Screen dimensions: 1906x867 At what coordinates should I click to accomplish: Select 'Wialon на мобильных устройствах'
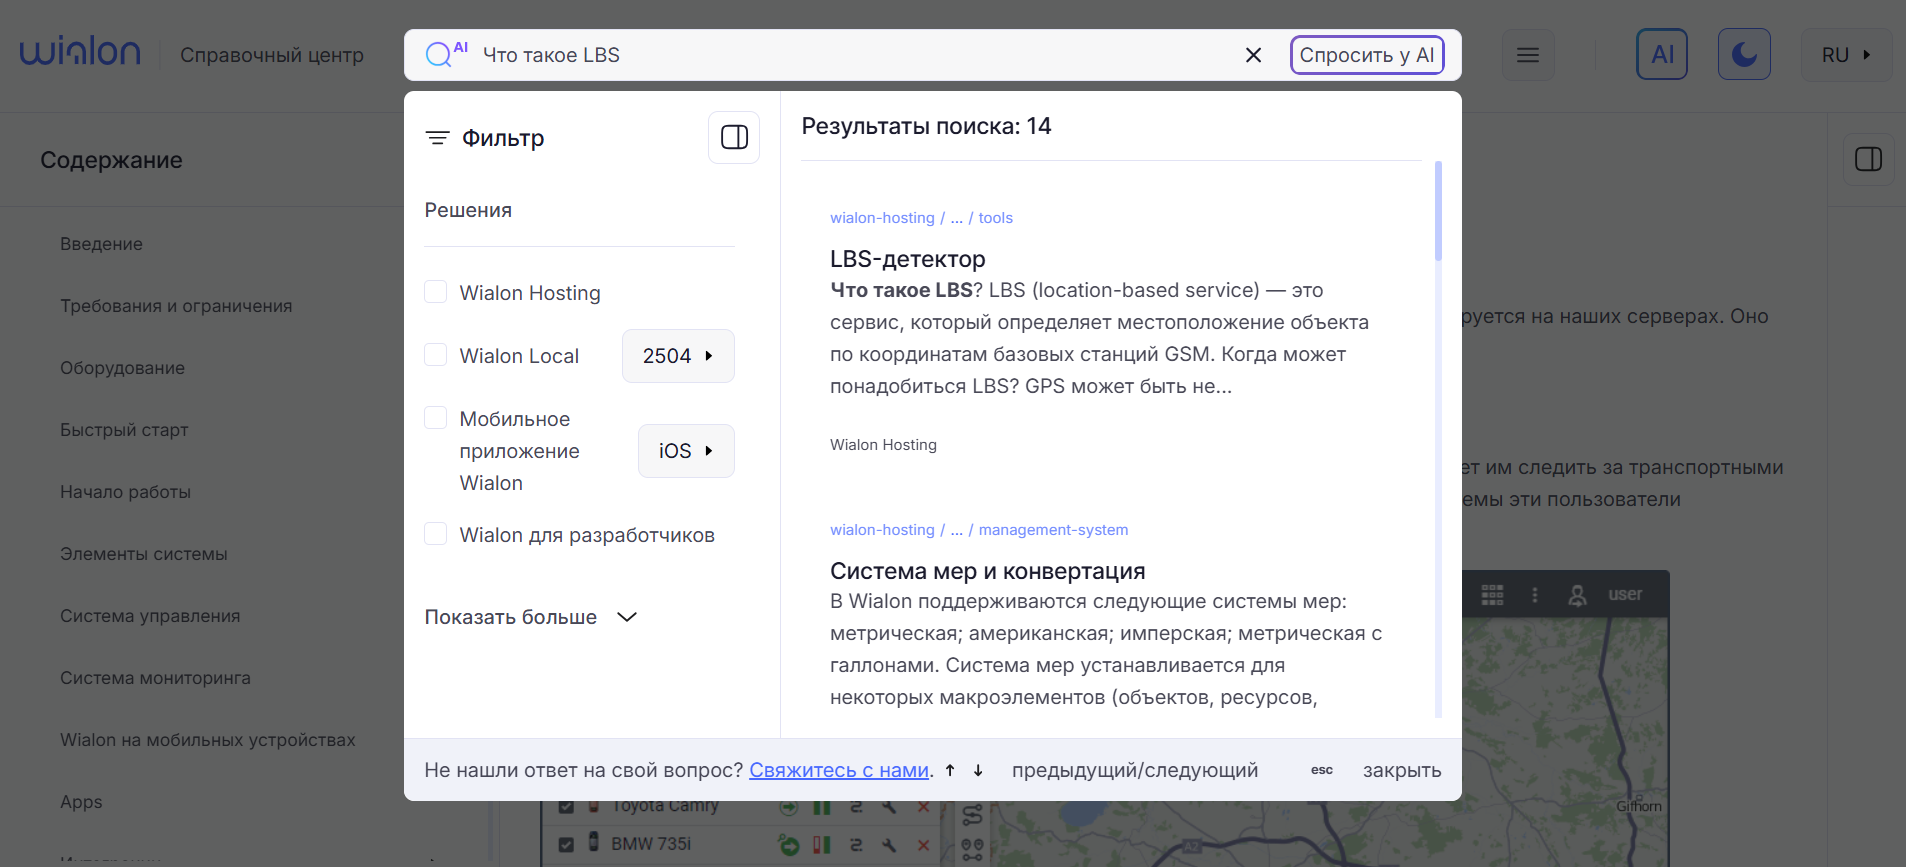tap(208, 740)
